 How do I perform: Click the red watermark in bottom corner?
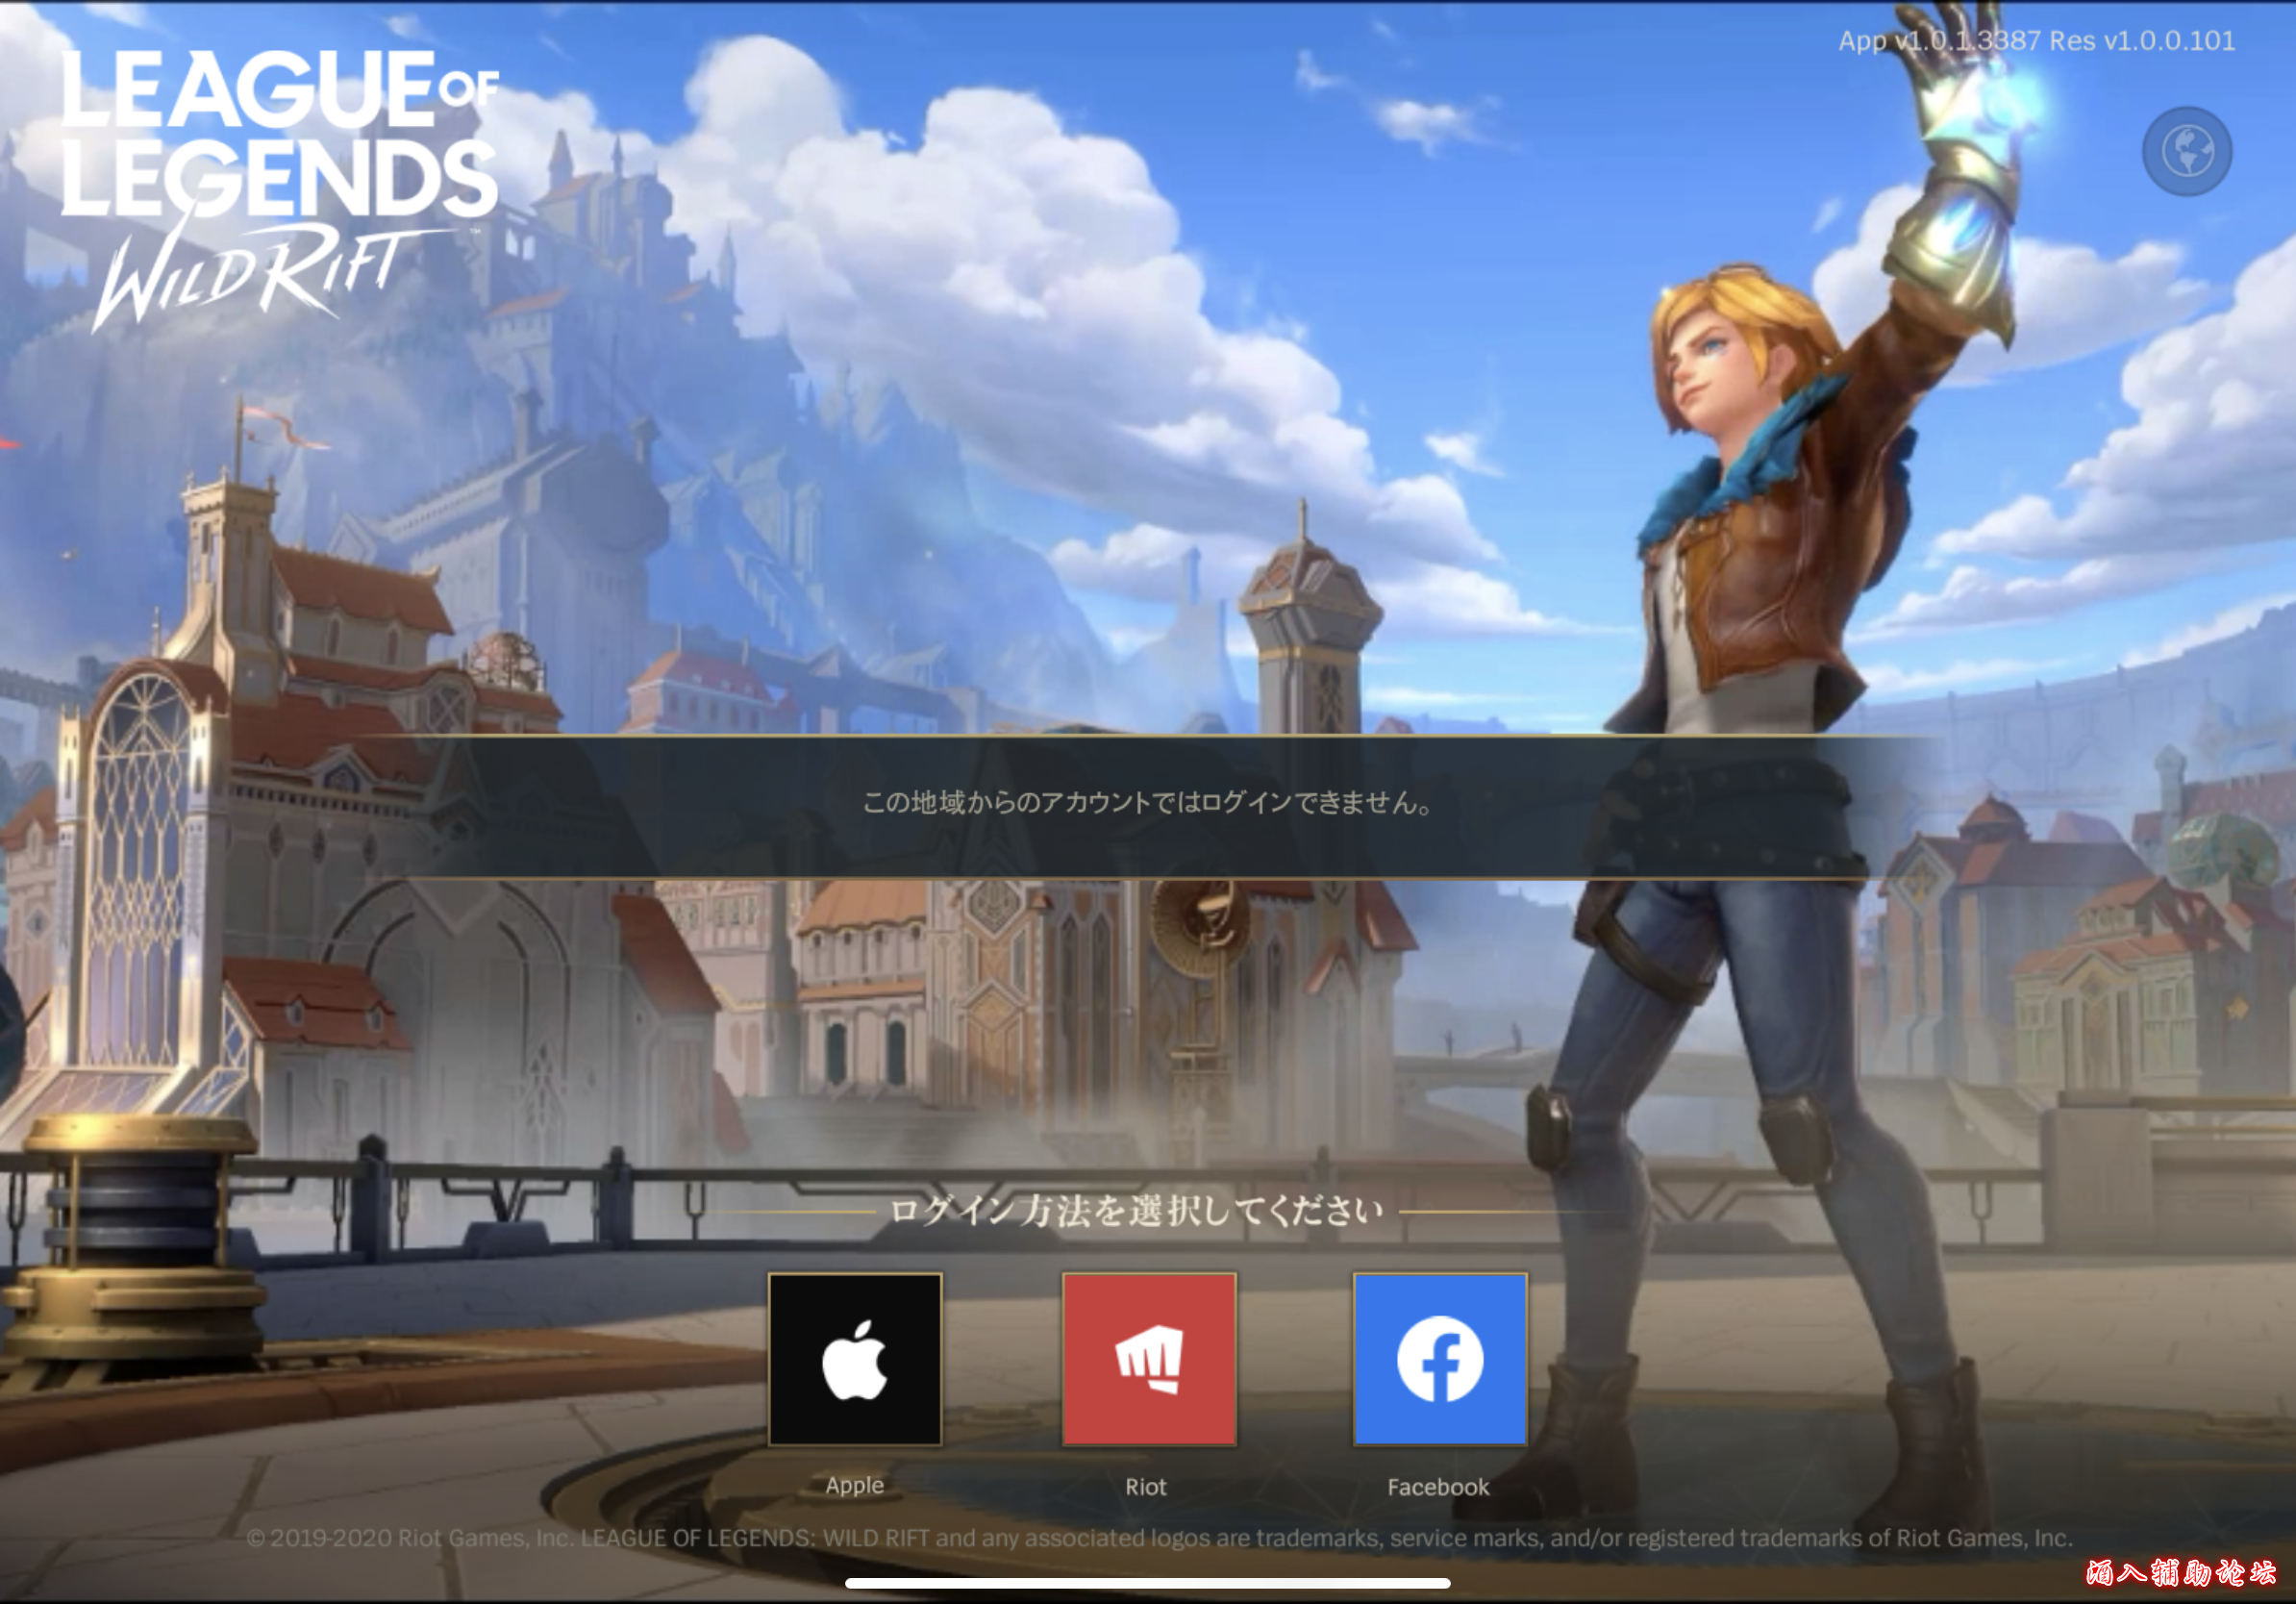coord(2180,1572)
